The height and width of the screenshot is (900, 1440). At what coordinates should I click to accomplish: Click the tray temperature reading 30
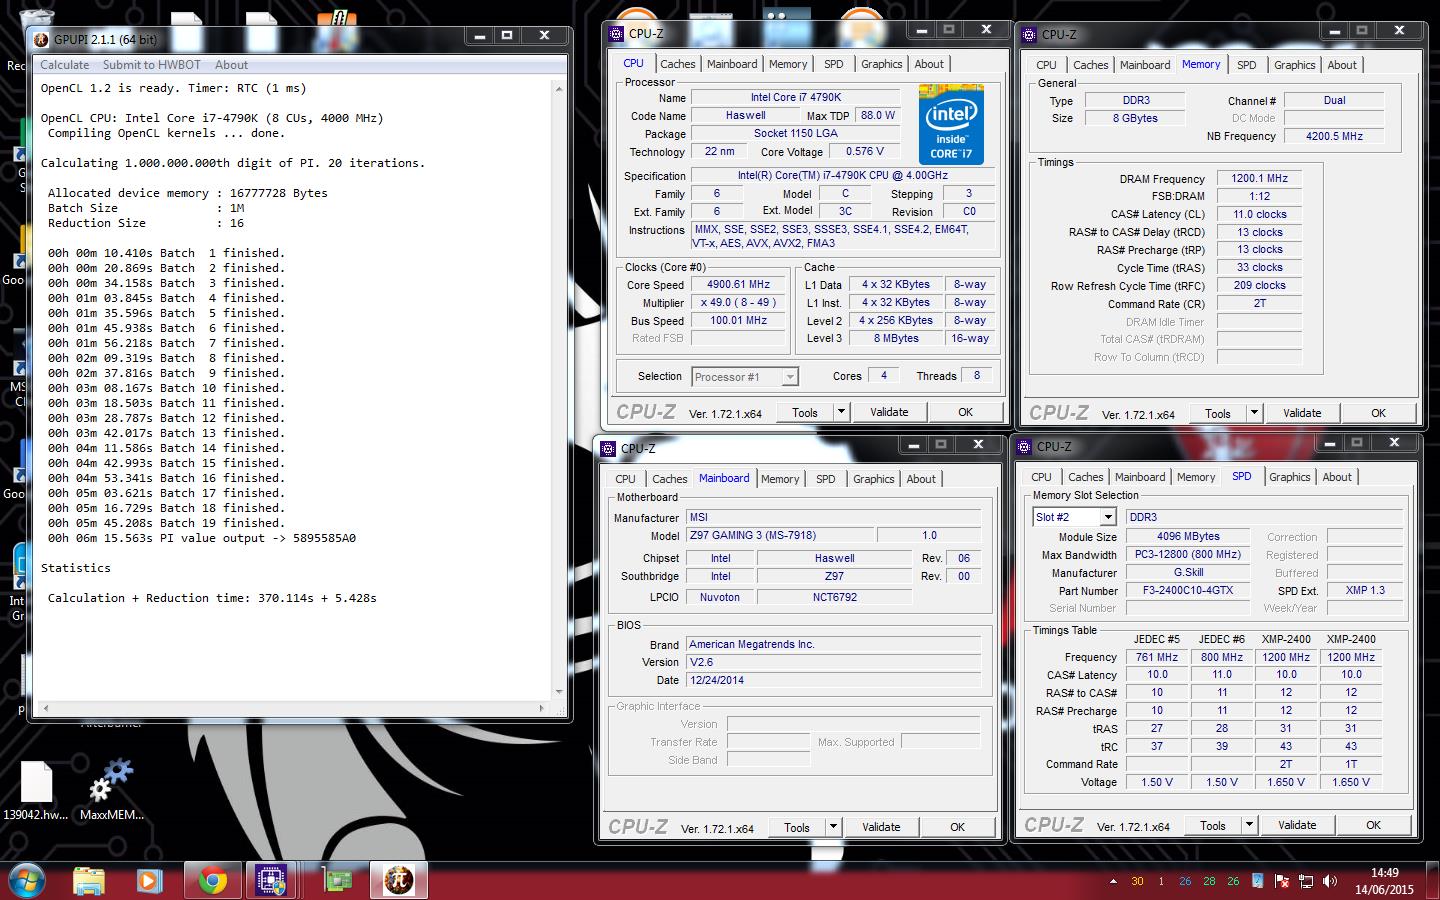(1137, 882)
